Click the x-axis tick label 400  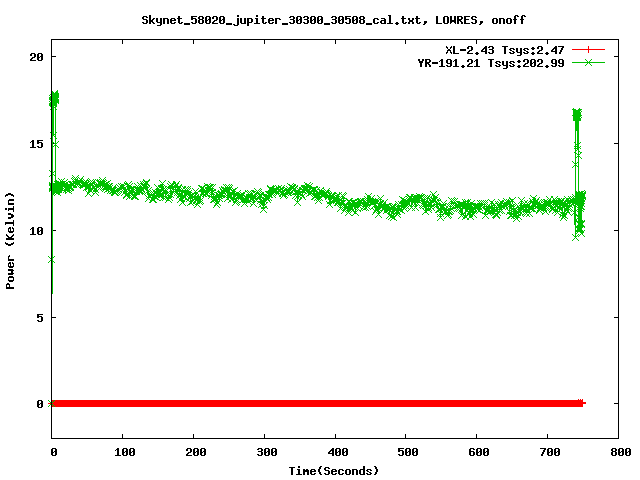pyautogui.click(x=338, y=452)
